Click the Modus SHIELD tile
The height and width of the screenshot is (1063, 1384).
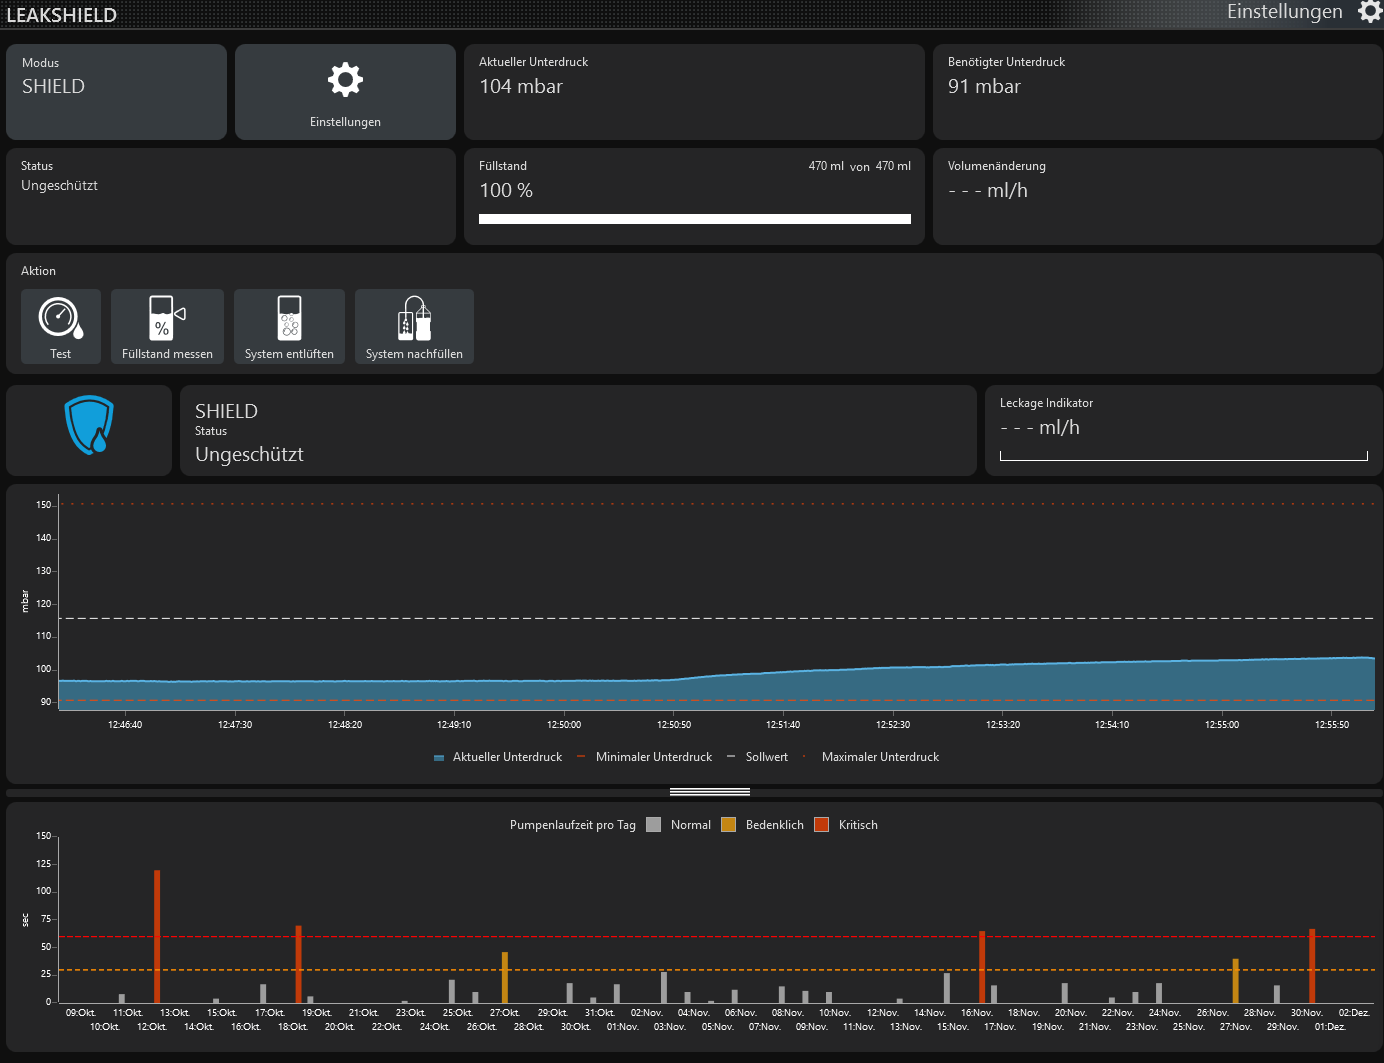pos(116,92)
